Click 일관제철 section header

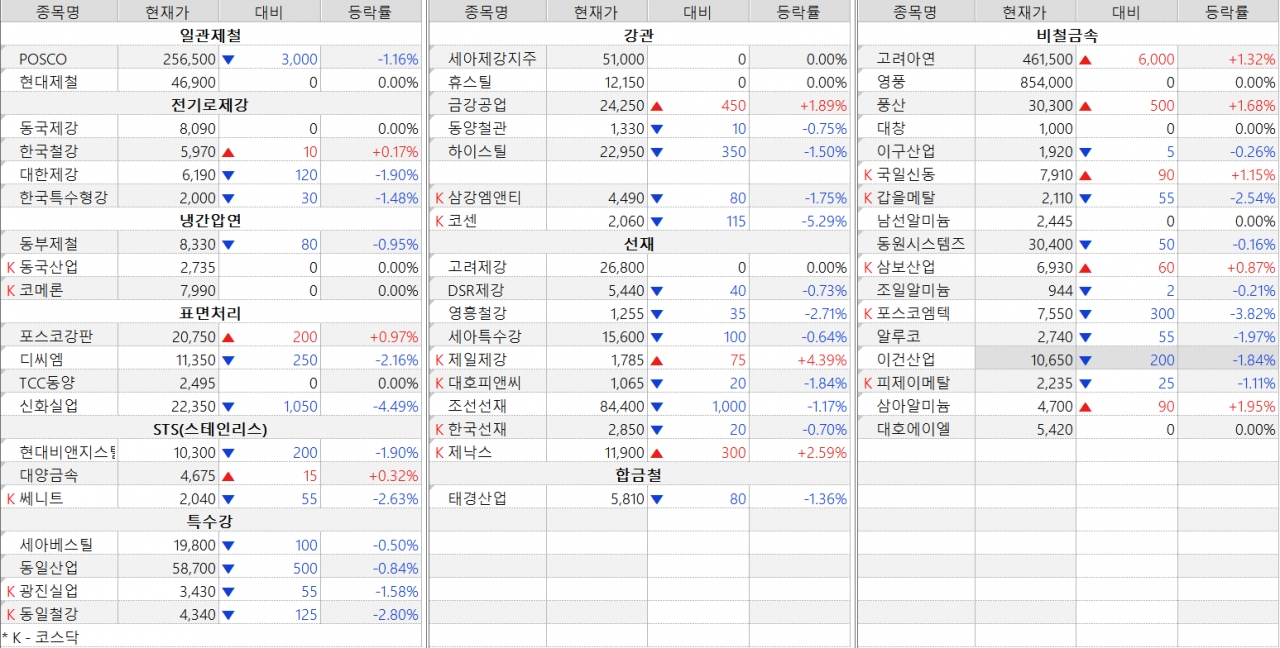pos(211,35)
